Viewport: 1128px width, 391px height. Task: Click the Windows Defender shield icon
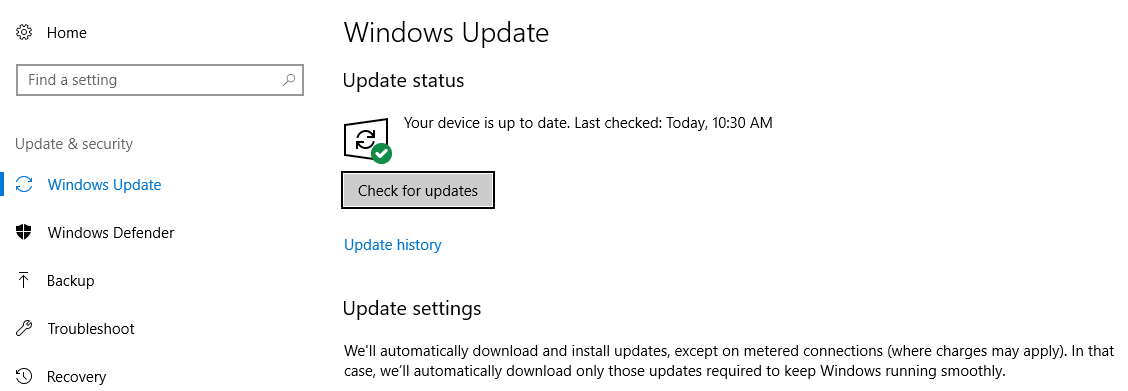pyautogui.click(x=24, y=232)
